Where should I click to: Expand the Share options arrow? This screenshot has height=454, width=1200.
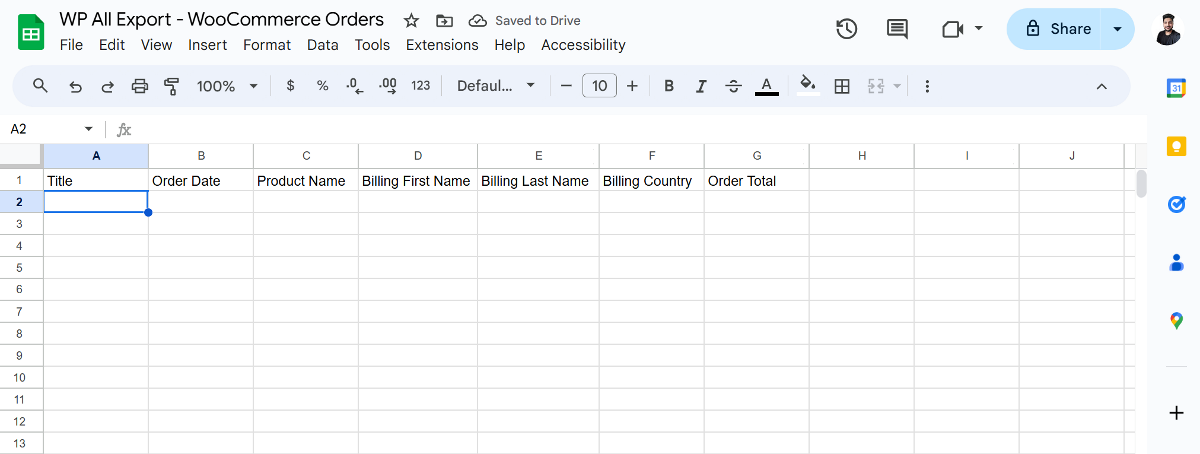pyautogui.click(x=1117, y=29)
